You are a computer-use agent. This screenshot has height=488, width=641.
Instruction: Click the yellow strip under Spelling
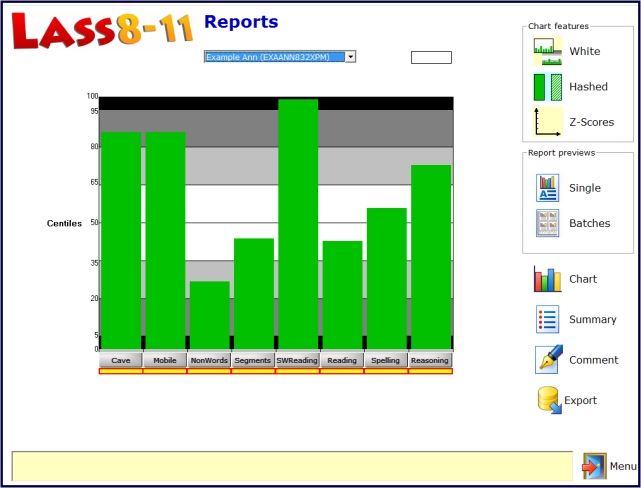coord(386,371)
